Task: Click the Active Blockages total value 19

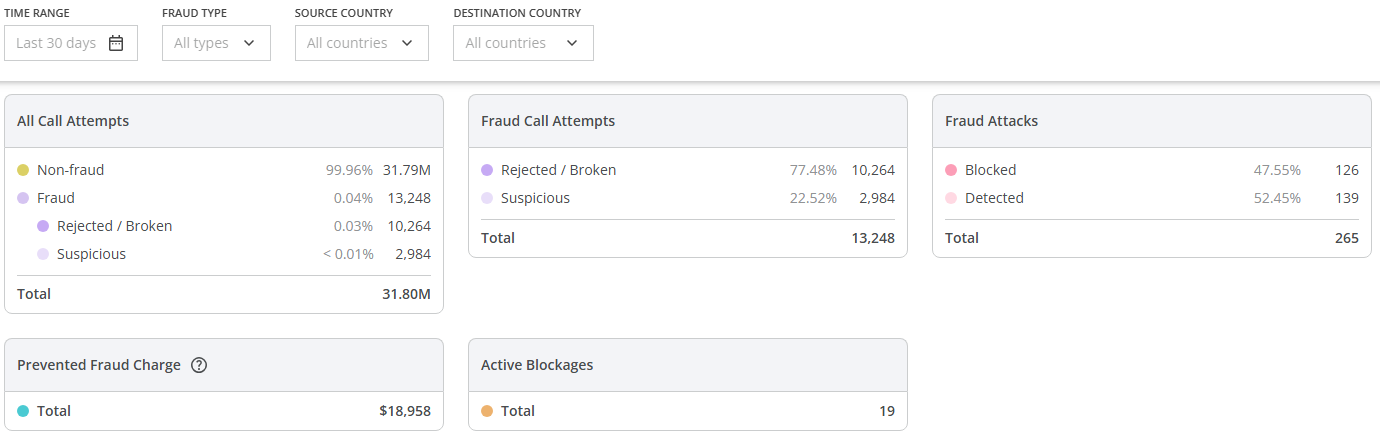Action: [886, 411]
